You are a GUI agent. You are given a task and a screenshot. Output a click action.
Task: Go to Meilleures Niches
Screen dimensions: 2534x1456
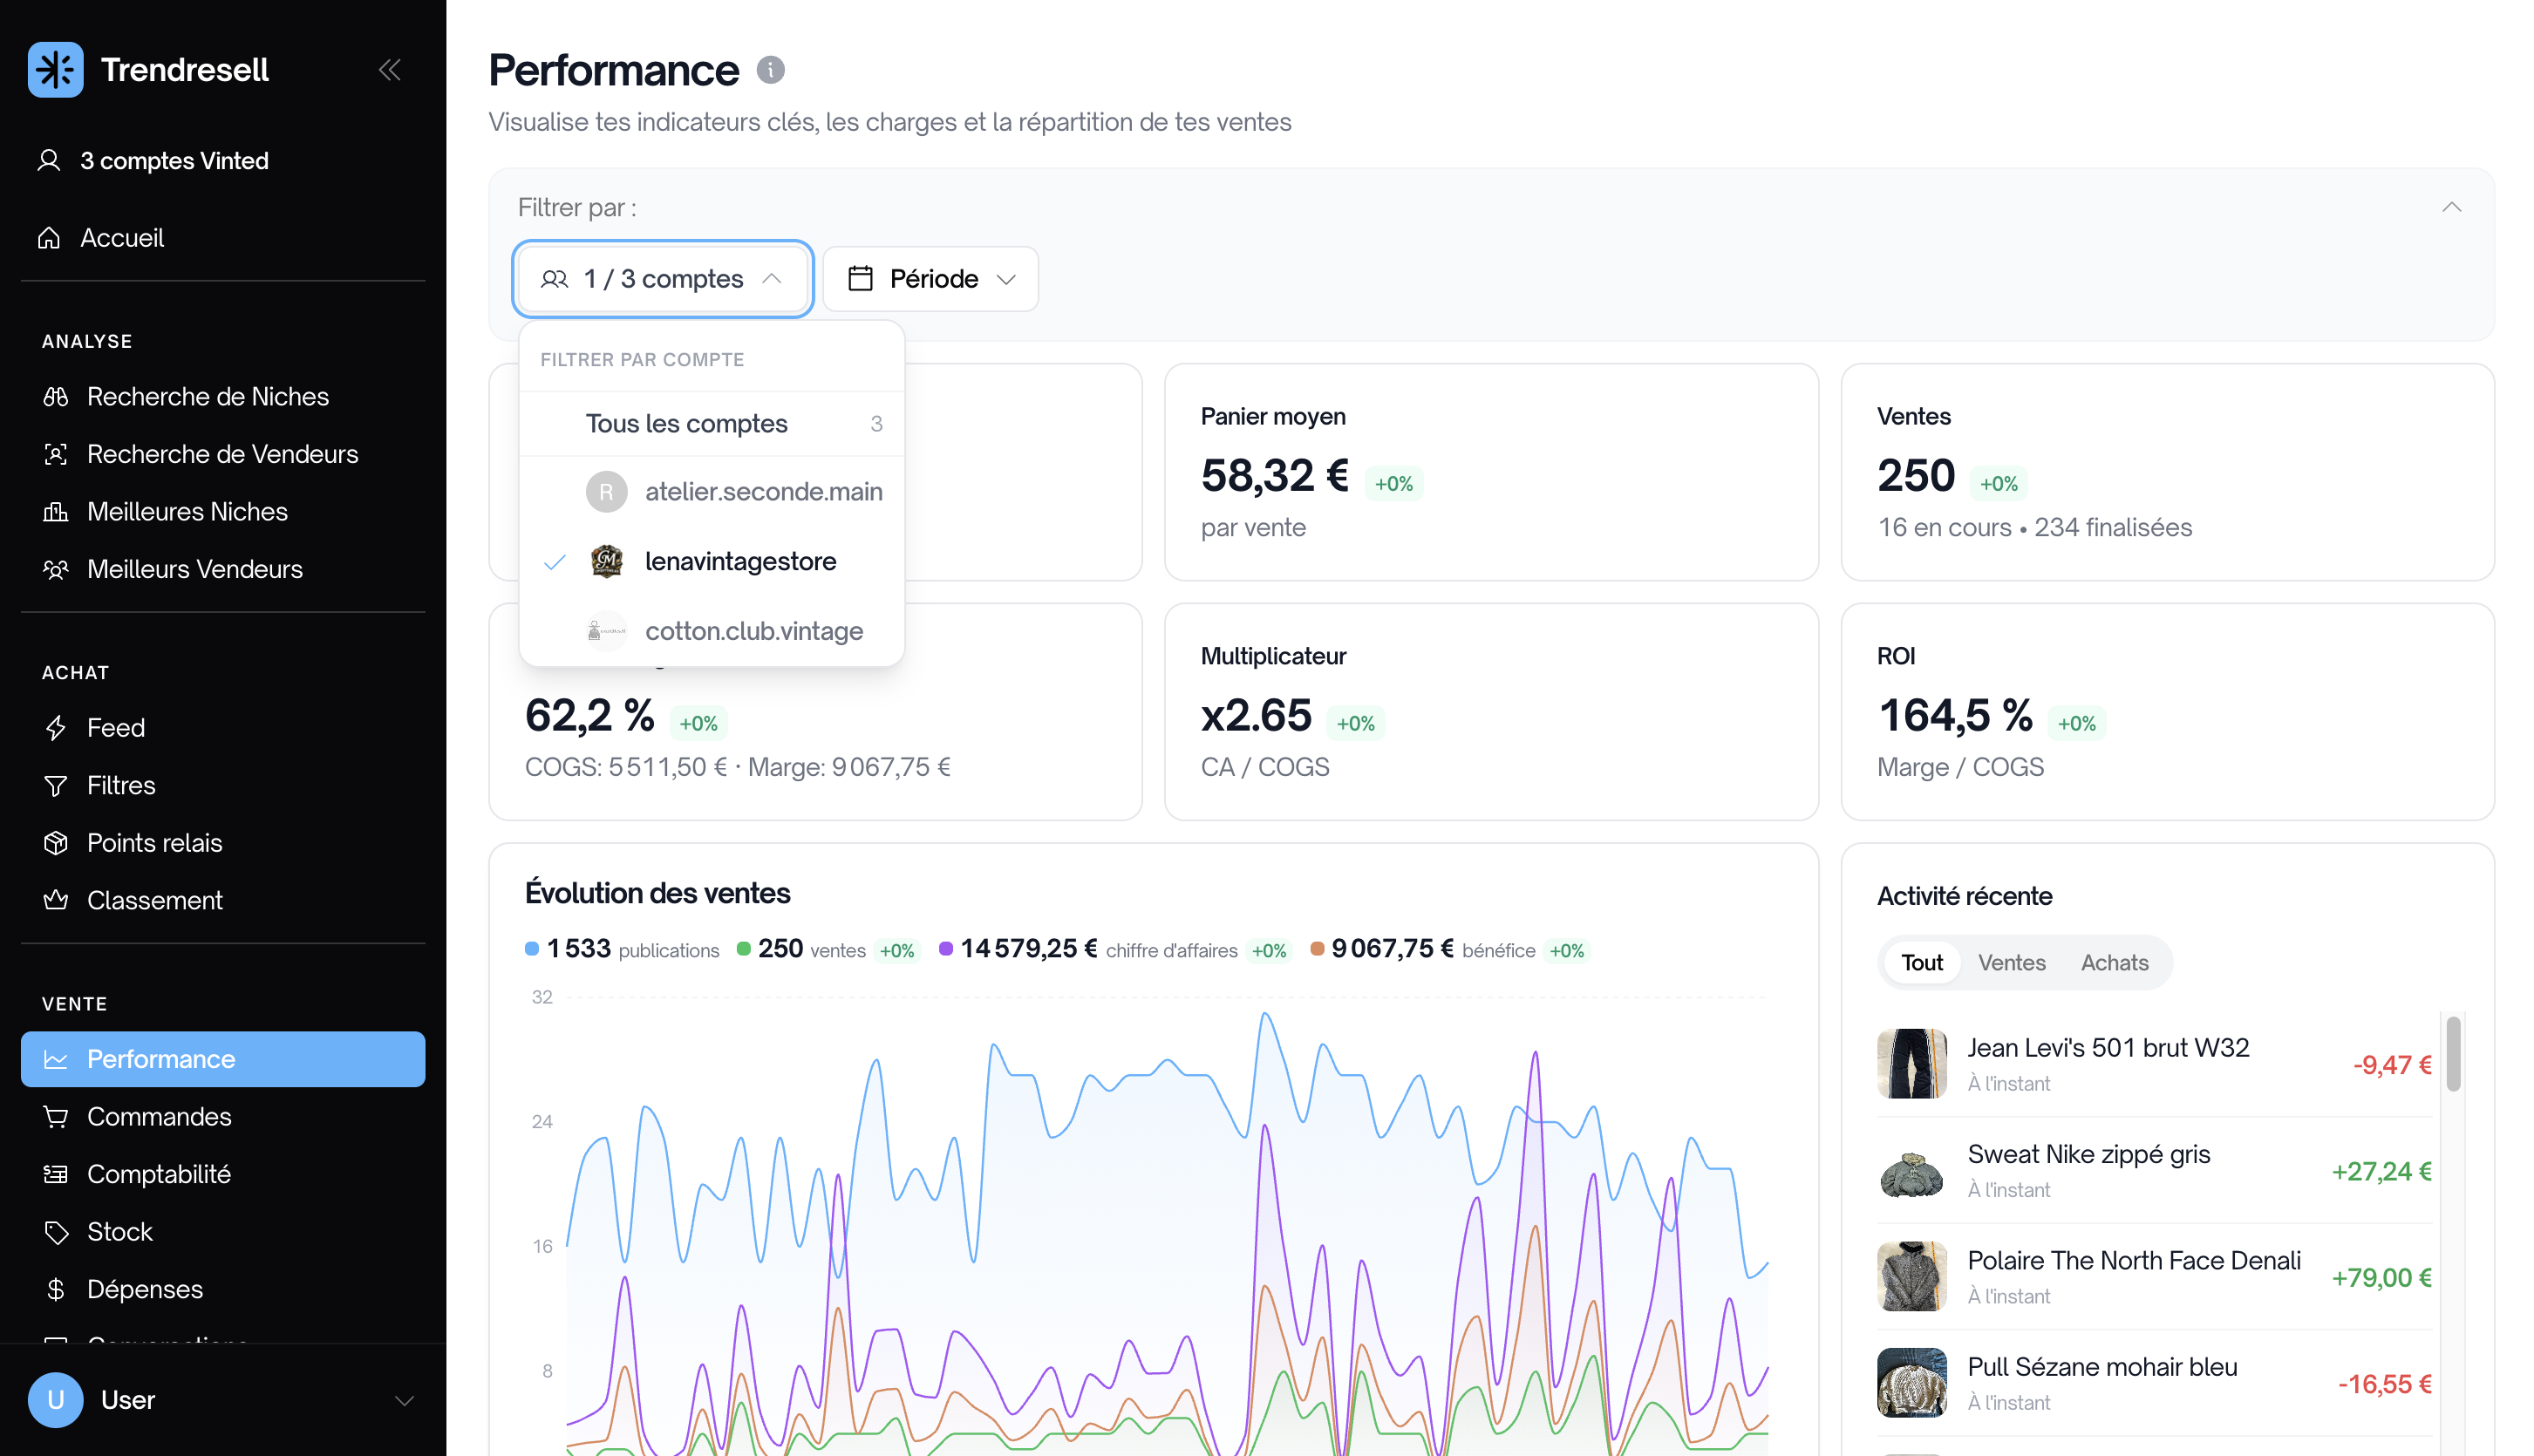[222, 511]
